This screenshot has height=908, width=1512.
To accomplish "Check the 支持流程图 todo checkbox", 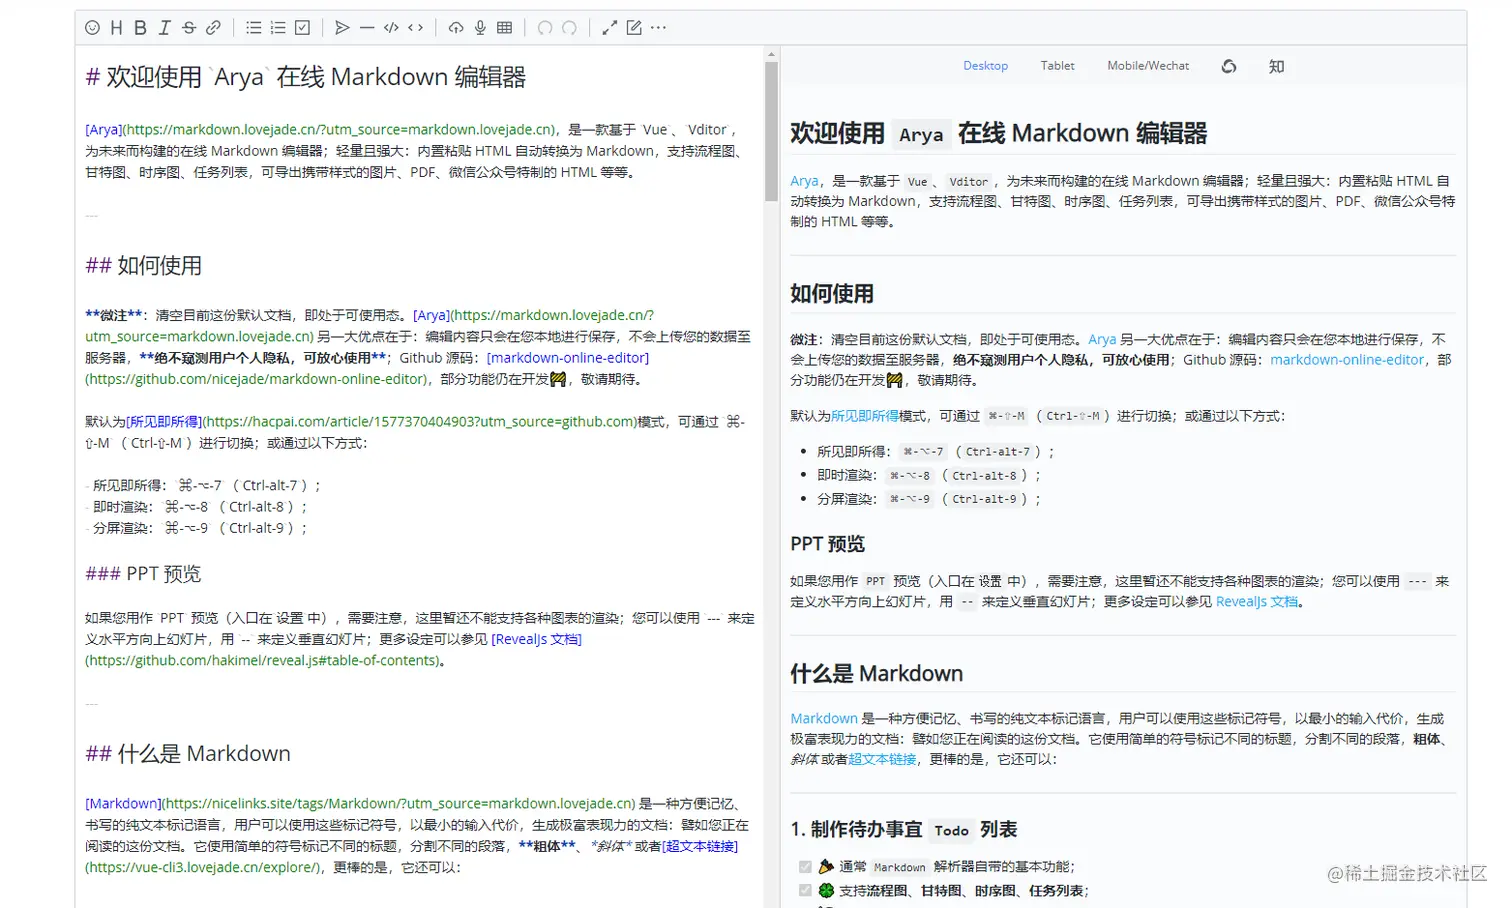I will [805, 890].
